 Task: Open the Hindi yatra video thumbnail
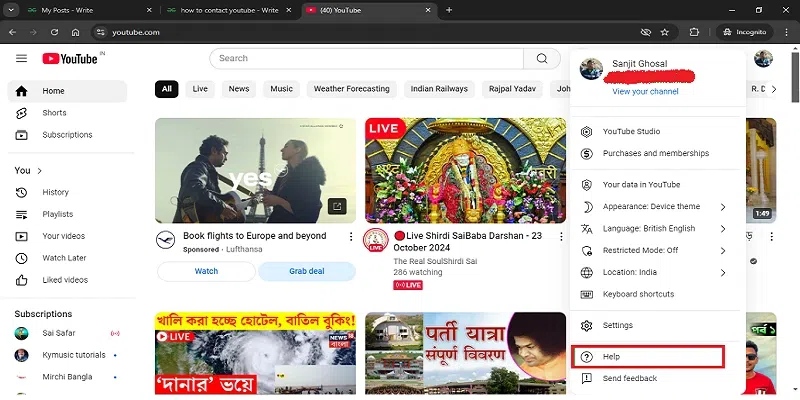(465, 353)
